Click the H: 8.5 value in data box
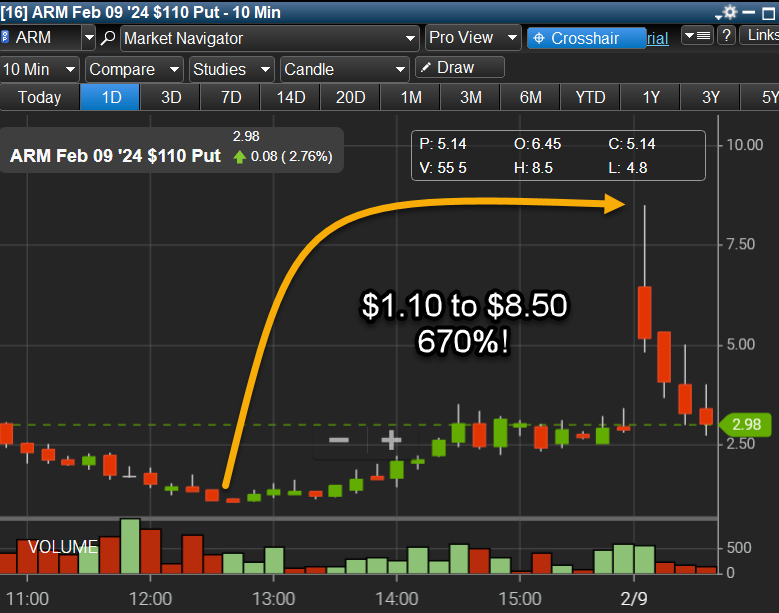The height and width of the screenshot is (613, 779). click(533, 168)
